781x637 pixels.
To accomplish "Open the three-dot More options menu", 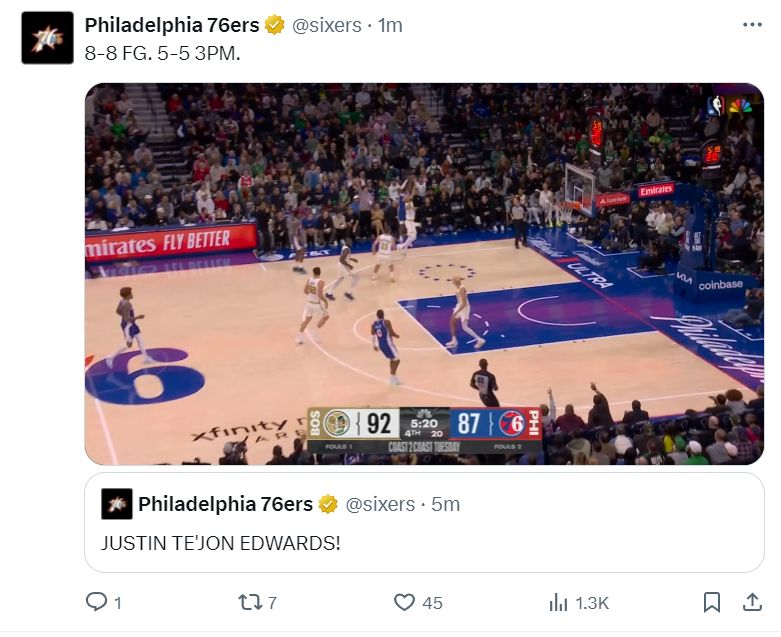I will [x=752, y=25].
